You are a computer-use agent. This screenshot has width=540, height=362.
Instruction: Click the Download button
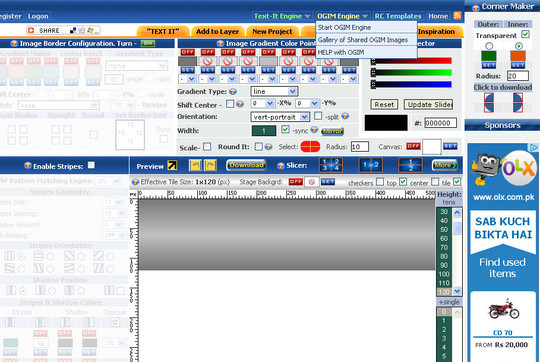pyautogui.click(x=246, y=165)
